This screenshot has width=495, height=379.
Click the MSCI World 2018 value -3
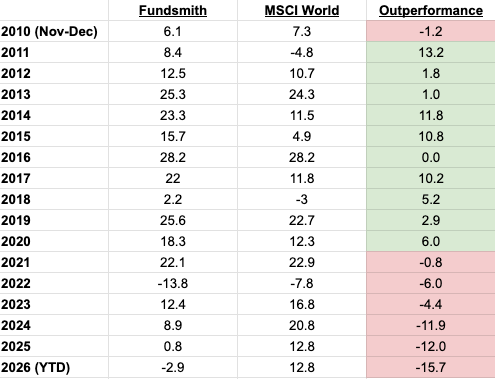pyautogui.click(x=302, y=199)
